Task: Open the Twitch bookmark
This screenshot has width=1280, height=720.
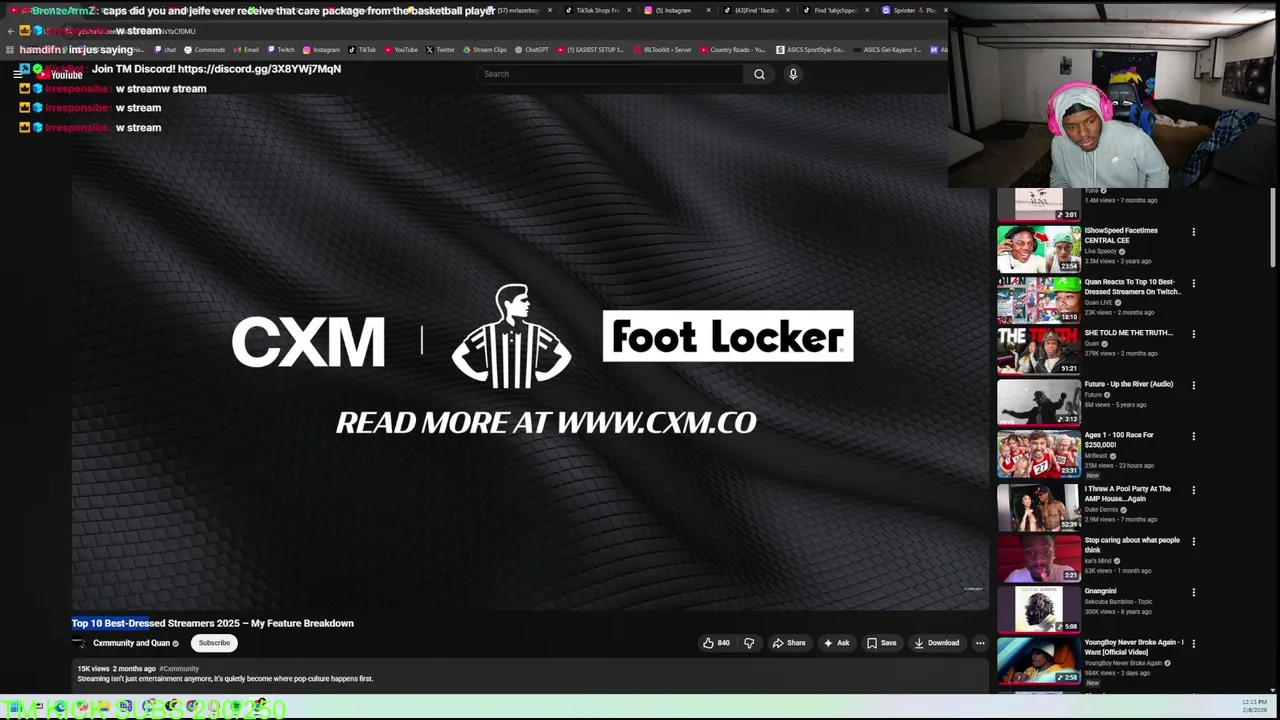Action: (281, 50)
